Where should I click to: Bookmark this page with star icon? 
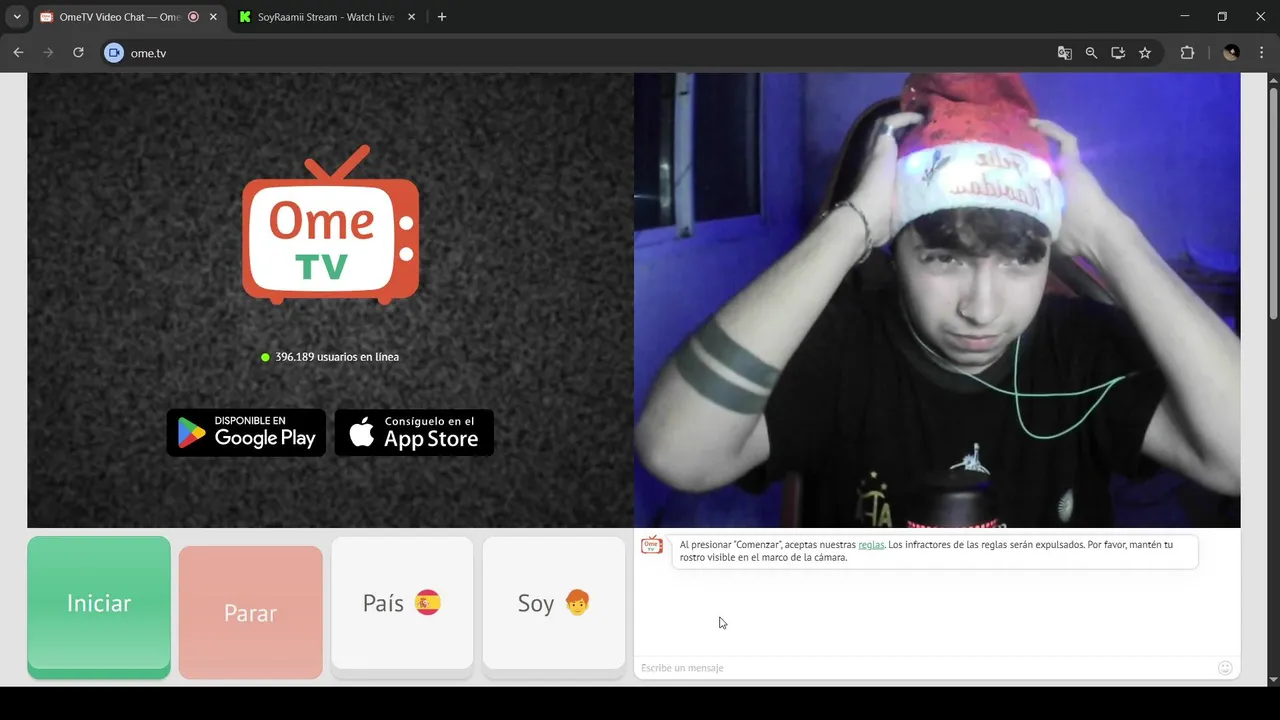tap(1145, 53)
